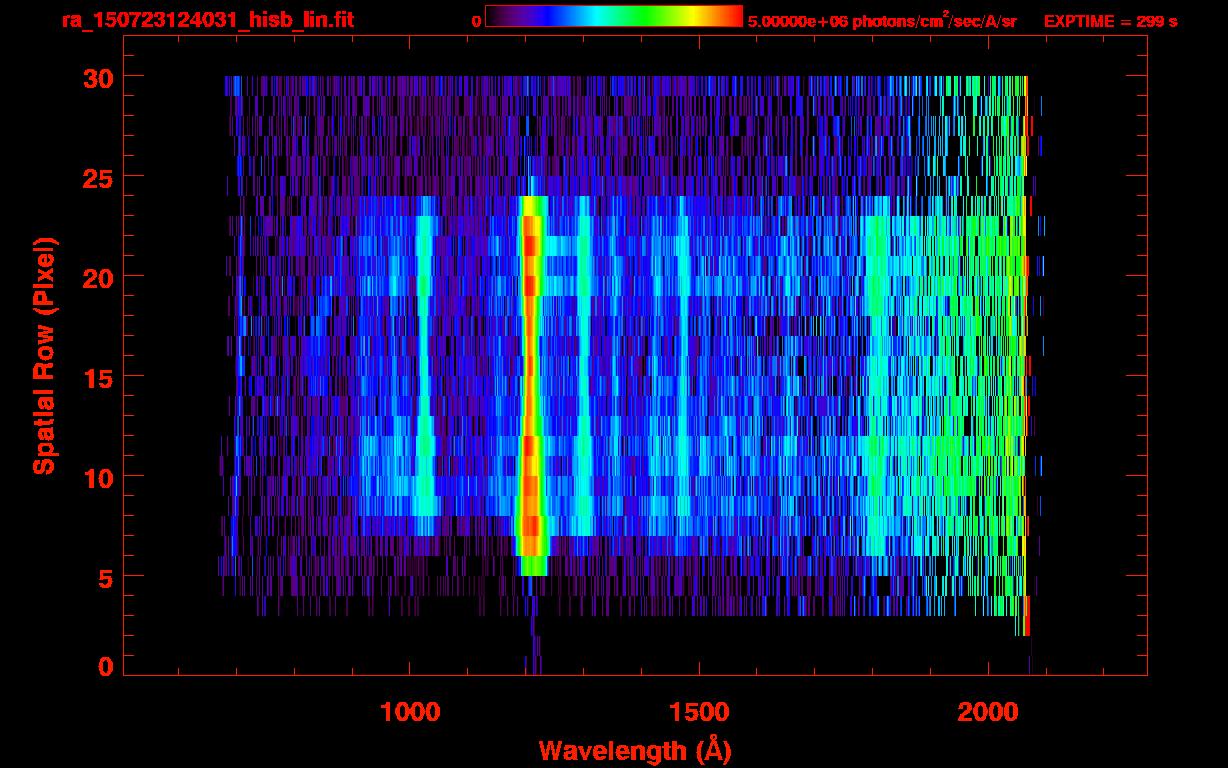Click the 2000 wavelength tick label
Screen dimensions: 1228x768
click(x=989, y=711)
